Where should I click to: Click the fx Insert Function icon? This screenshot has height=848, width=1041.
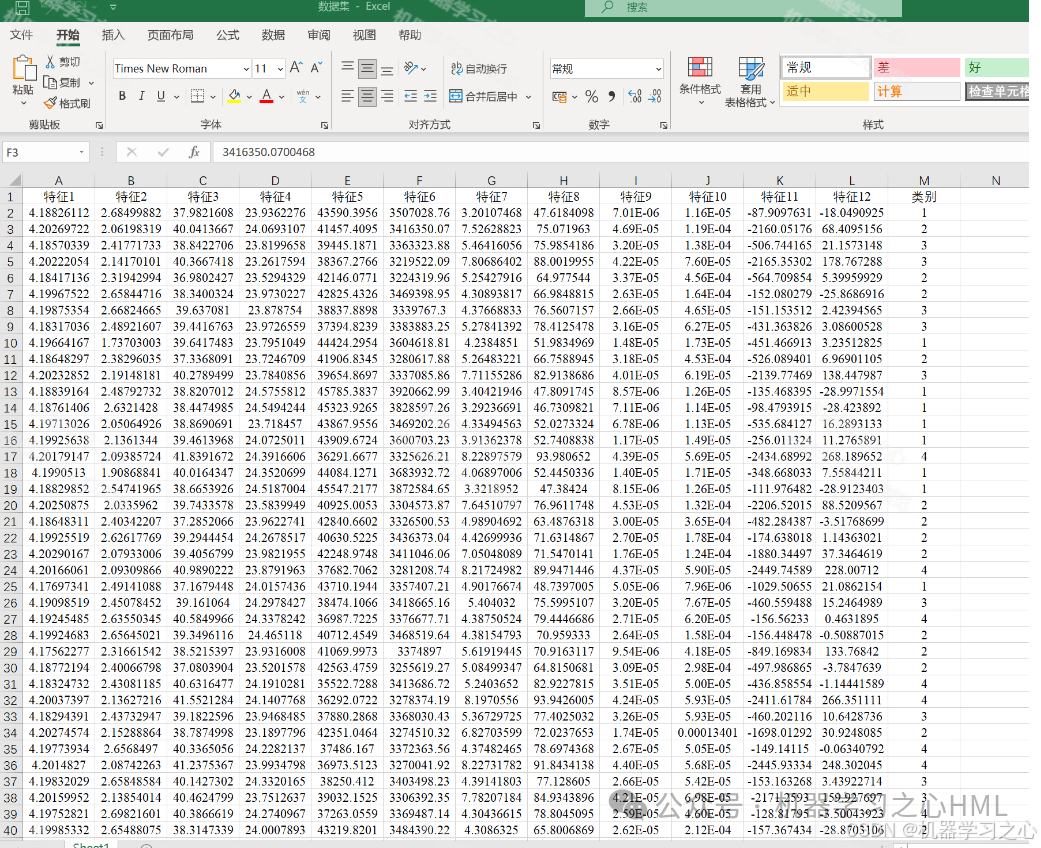(194, 152)
